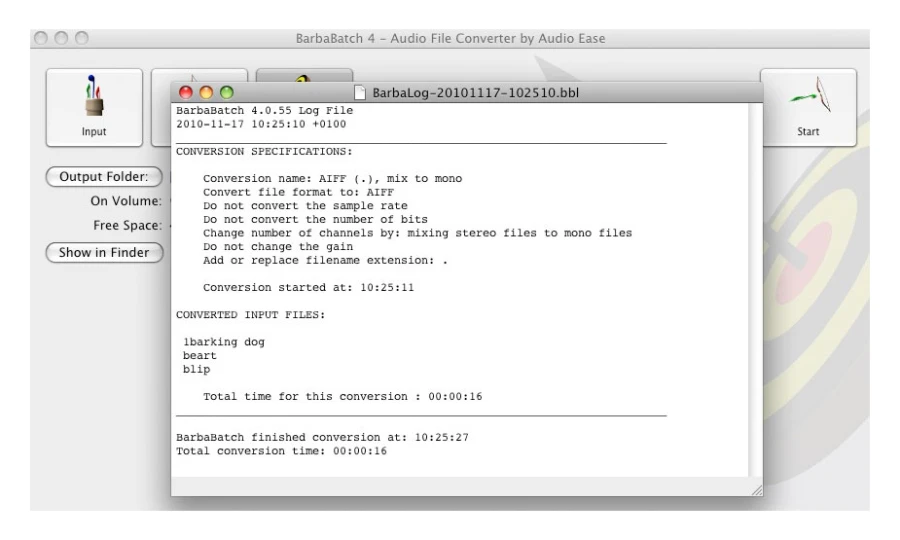Zoom the BarbaLog window with green button
The image size is (900, 540).
(x=227, y=92)
